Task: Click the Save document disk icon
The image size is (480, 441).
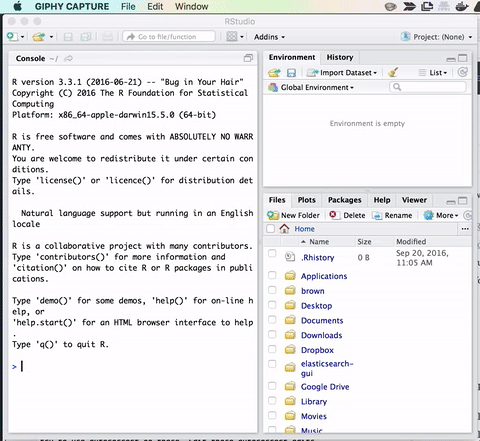Action: (68, 37)
